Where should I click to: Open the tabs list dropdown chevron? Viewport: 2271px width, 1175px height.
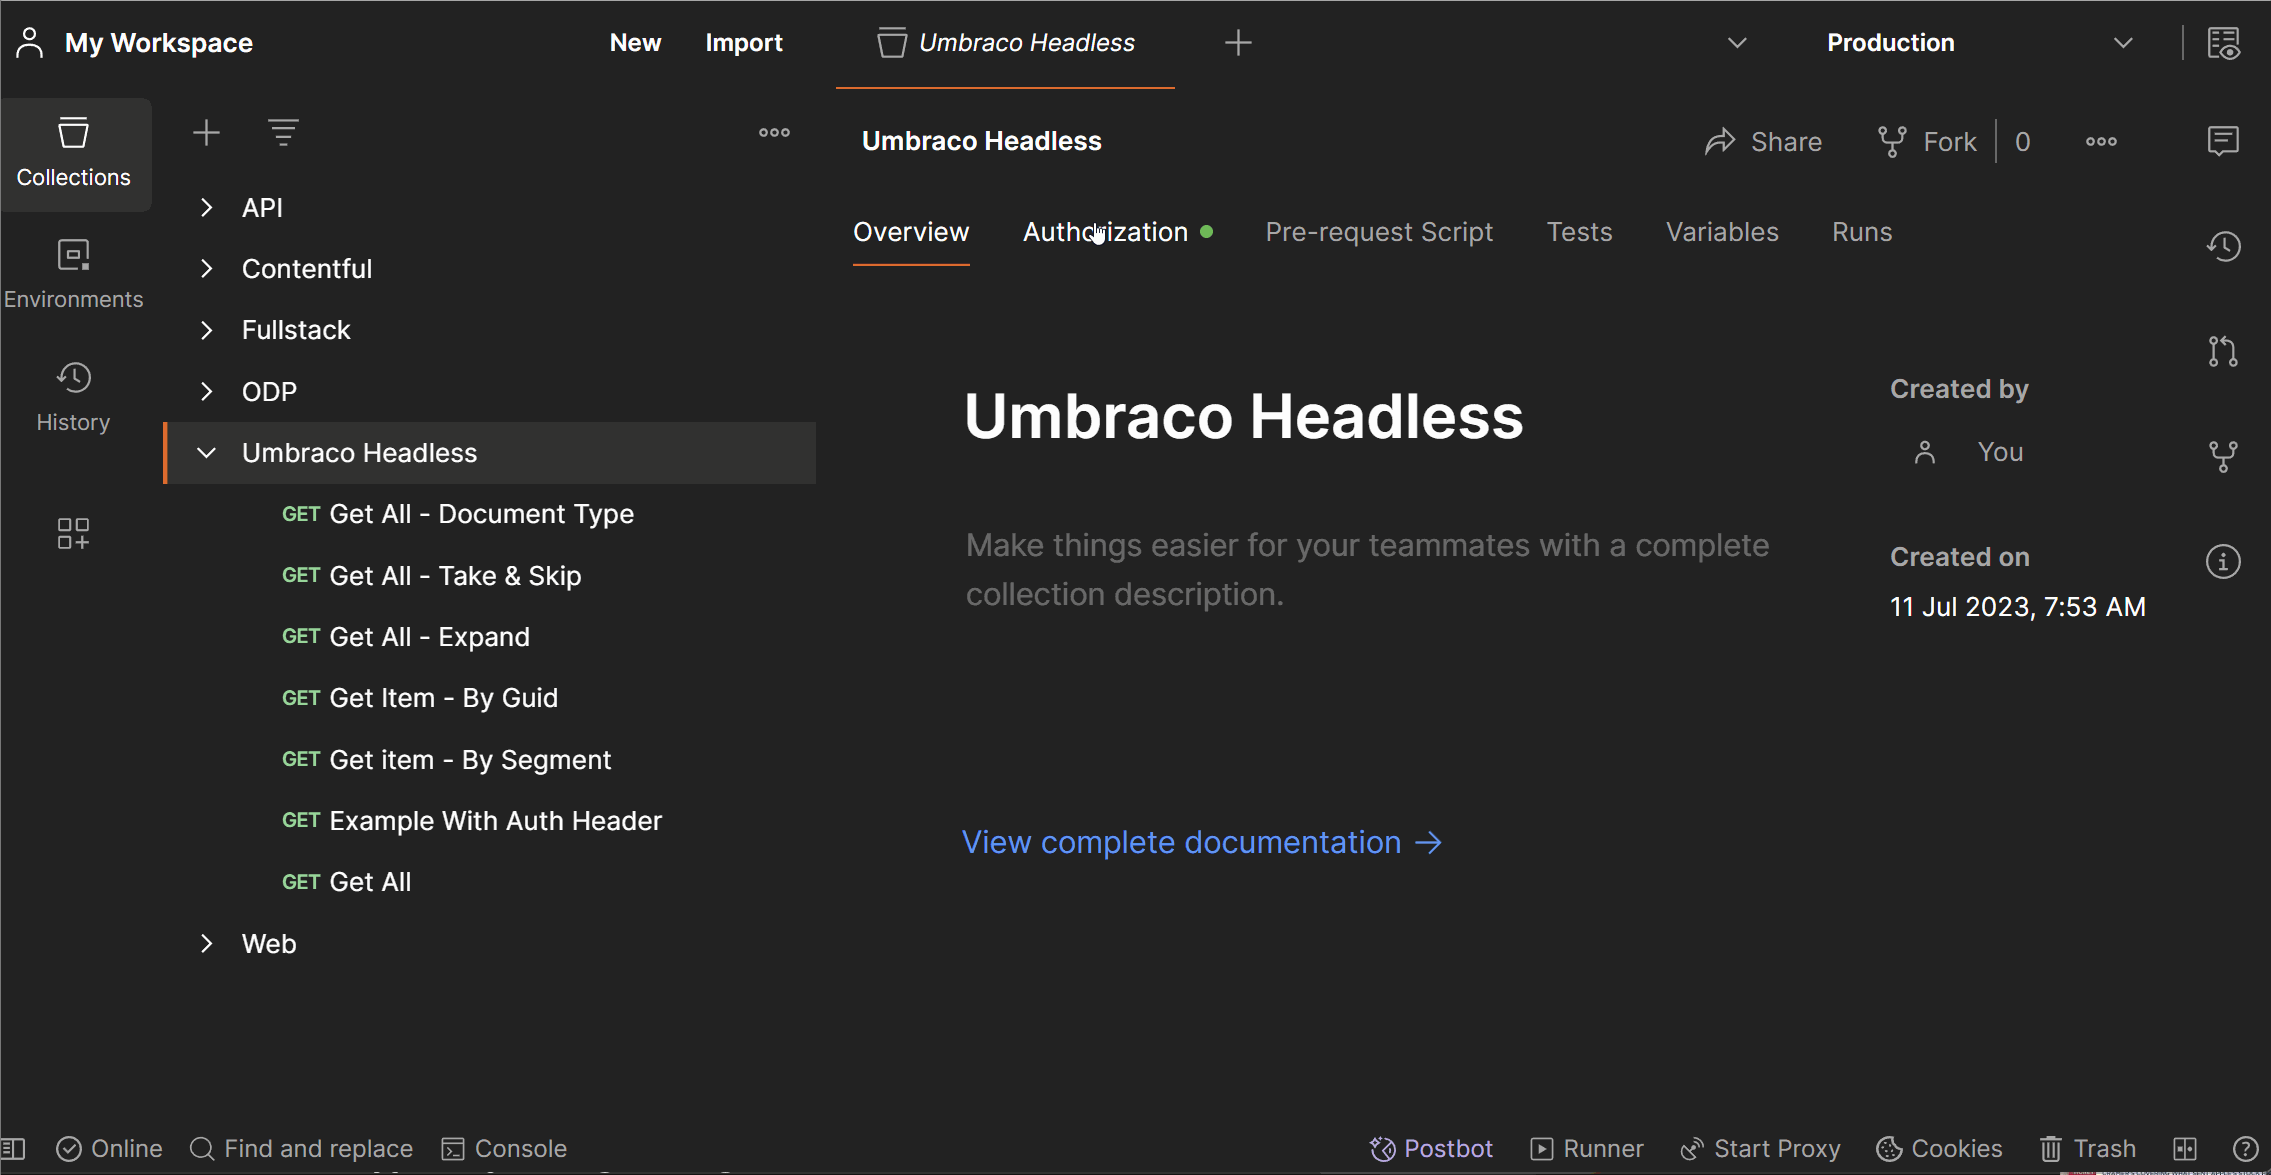tap(1737, 43)
